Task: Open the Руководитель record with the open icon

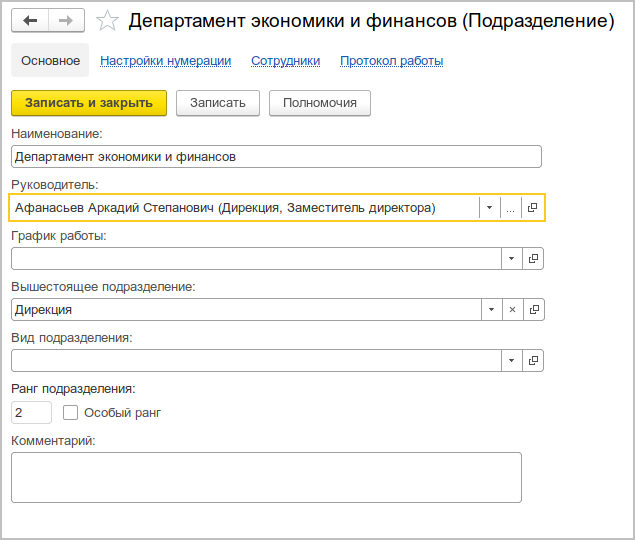Action: [x=532, y=208]
